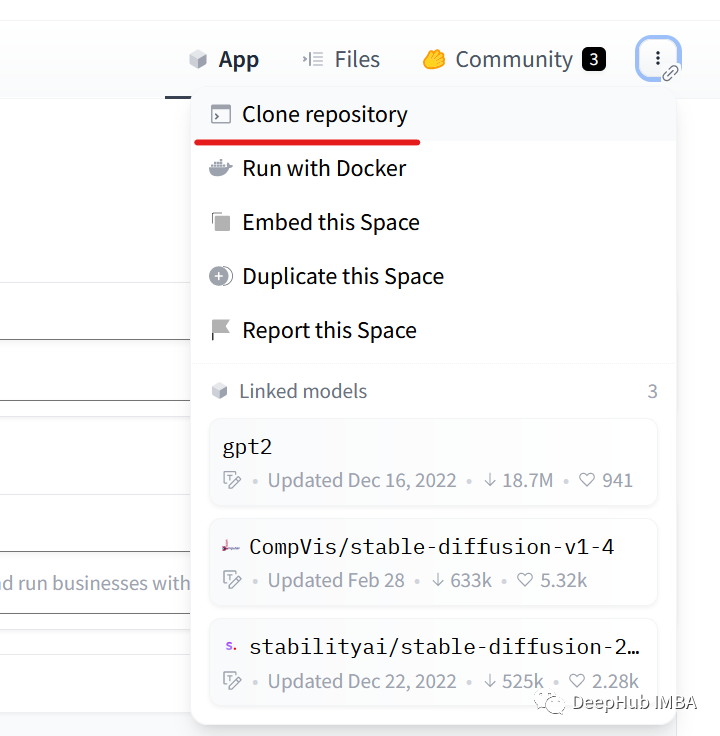Open the Files tab

click(341, 60)
